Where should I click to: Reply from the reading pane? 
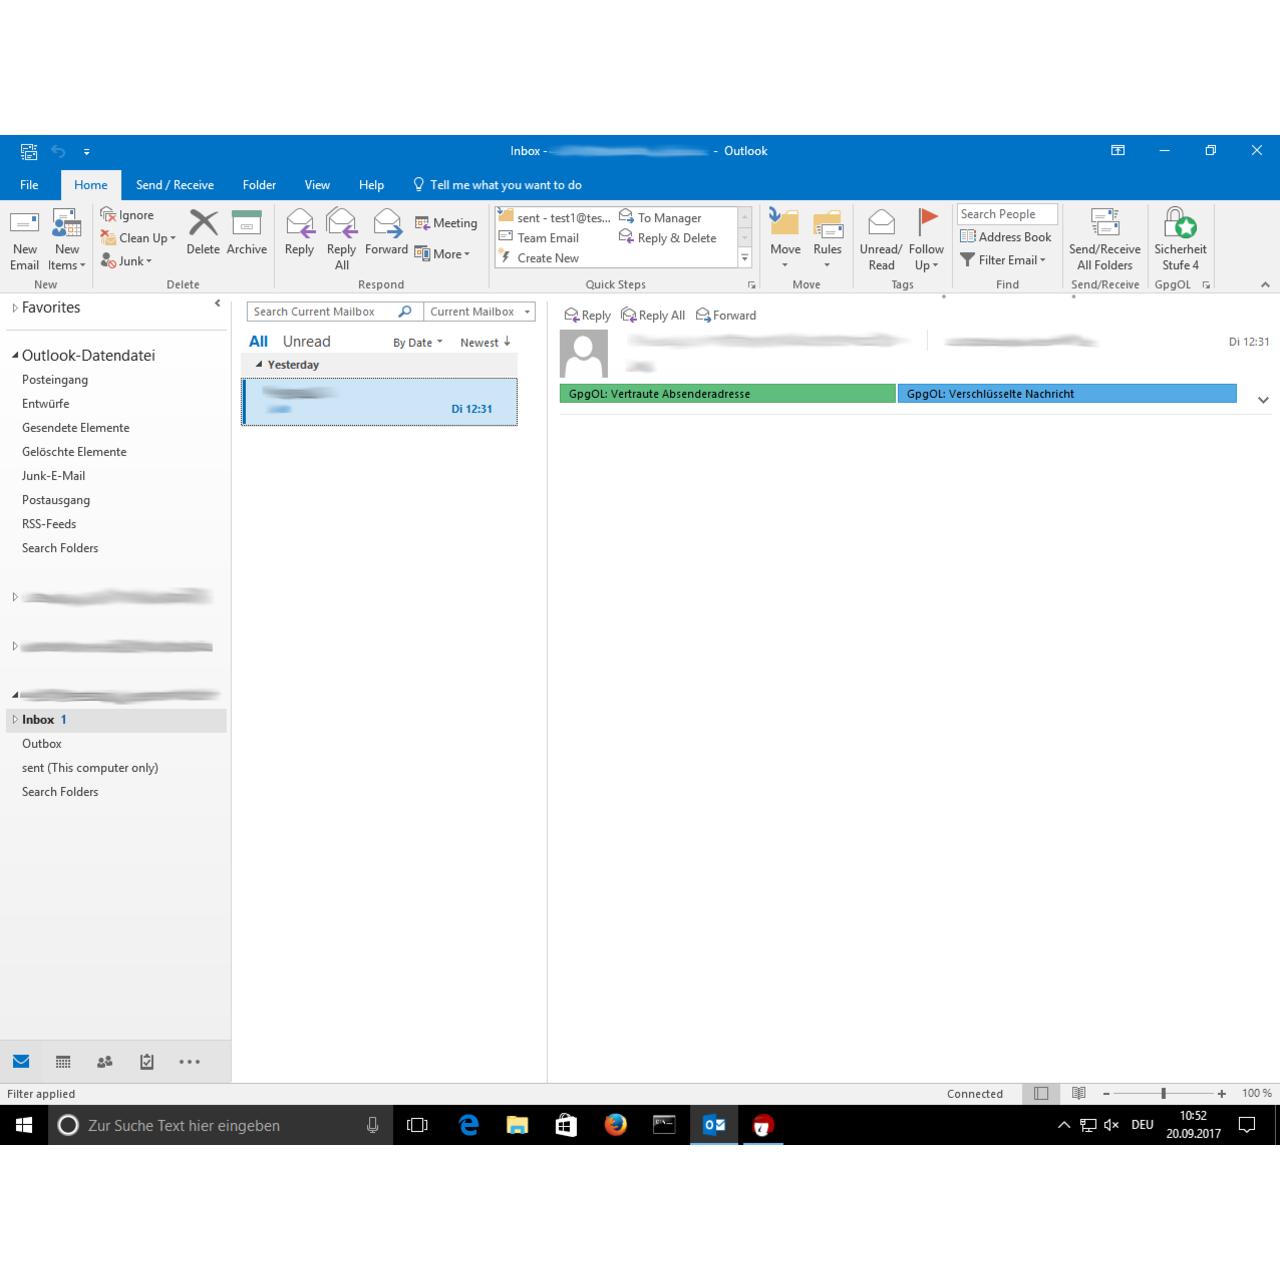[587, 315]
